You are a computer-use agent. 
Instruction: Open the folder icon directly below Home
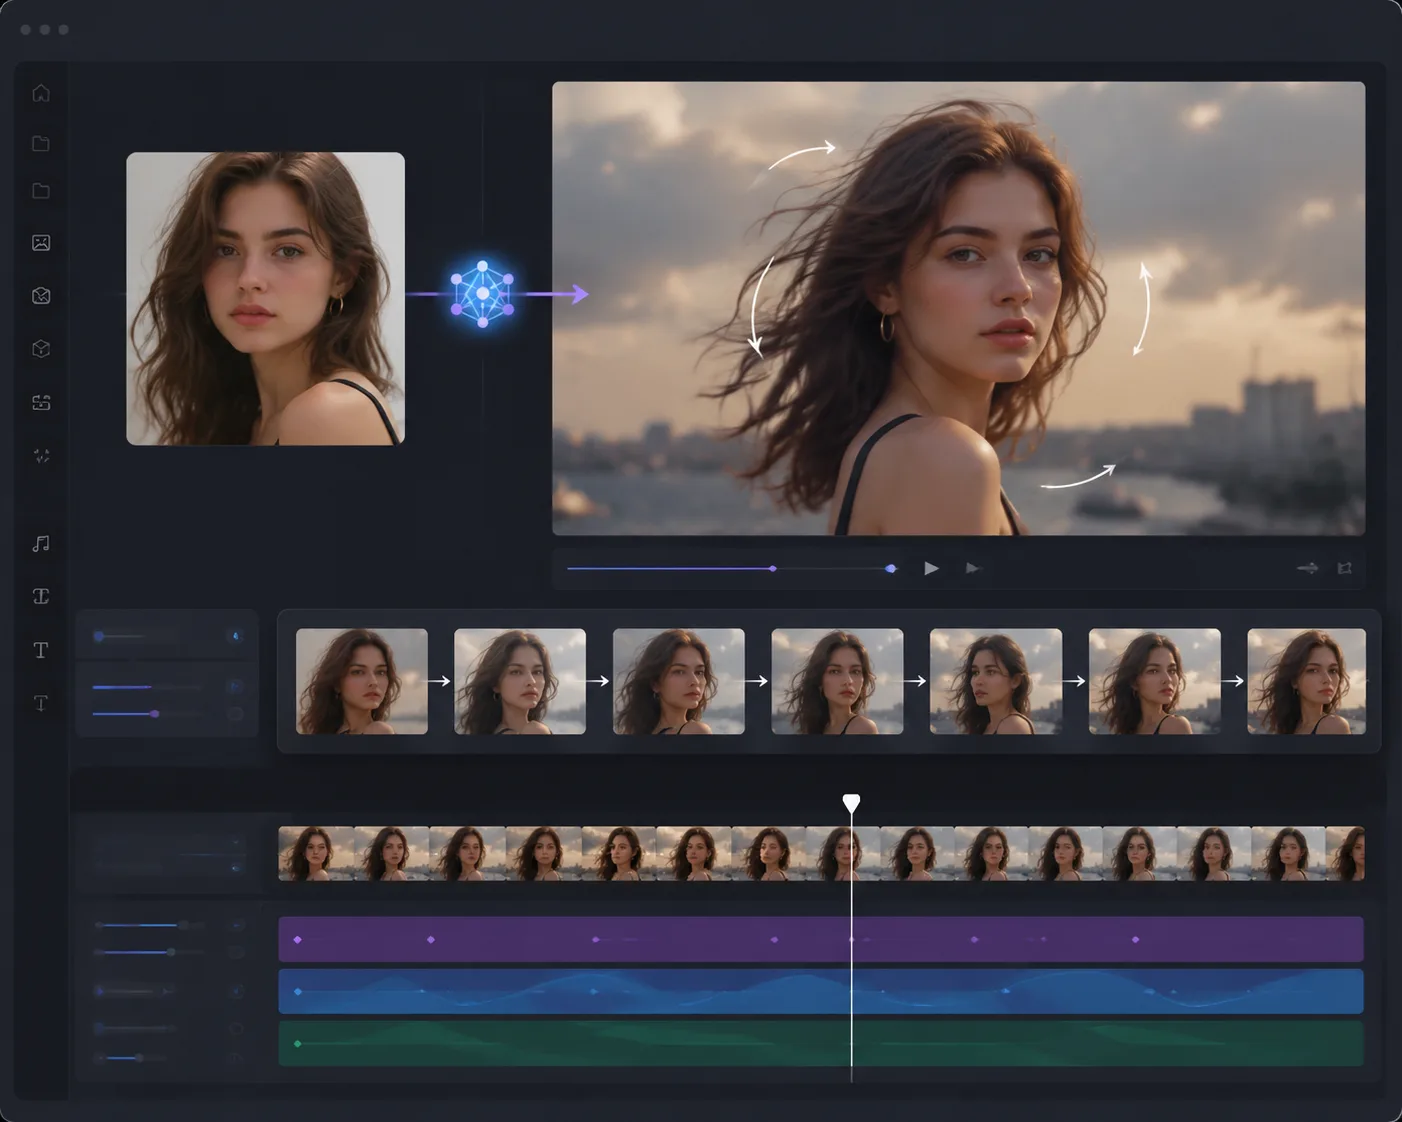(x=41, y=144)
